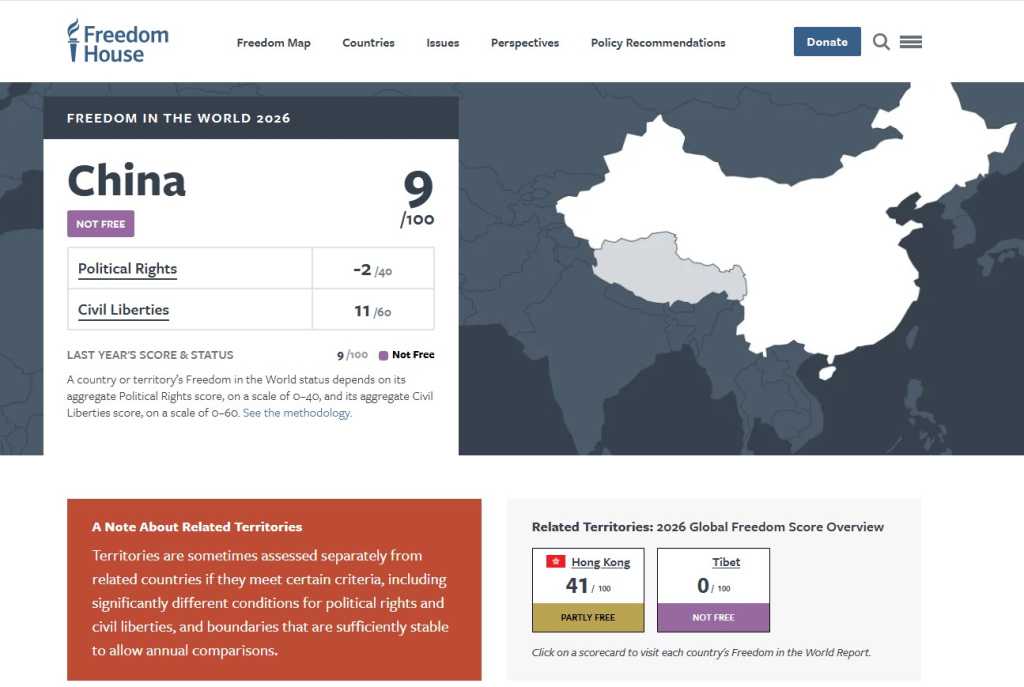Follow the See the methodology link
This screenshot has height=687, width=1024.
pos(297,413)
